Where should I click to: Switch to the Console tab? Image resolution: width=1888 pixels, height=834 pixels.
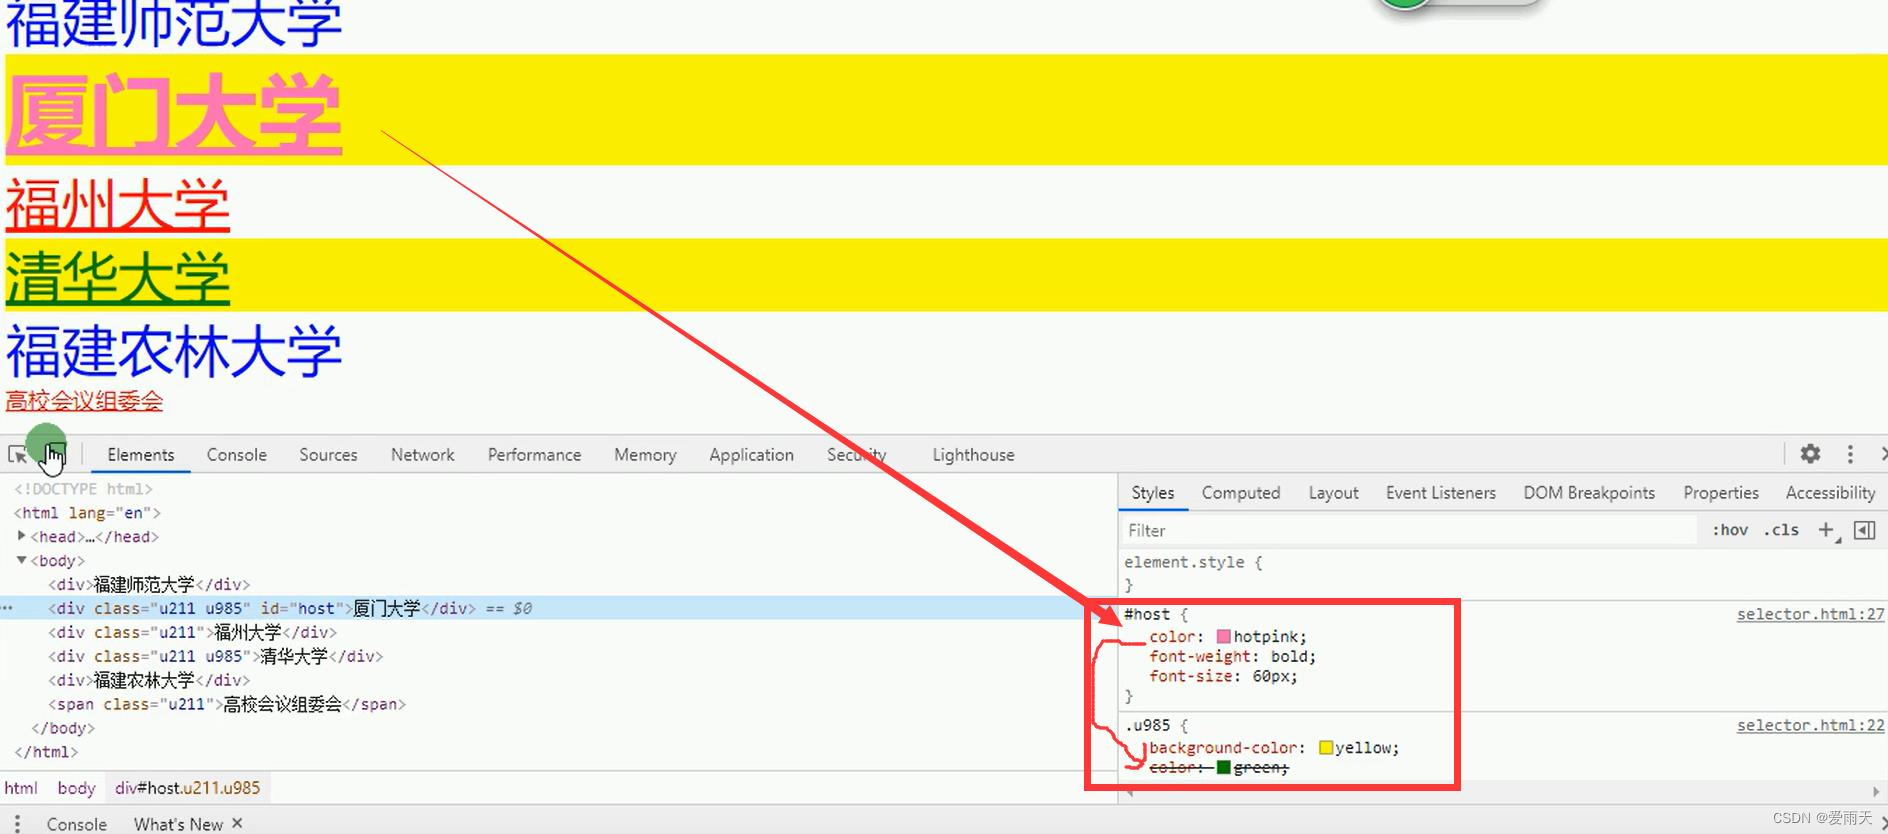[x=237, y=455]
